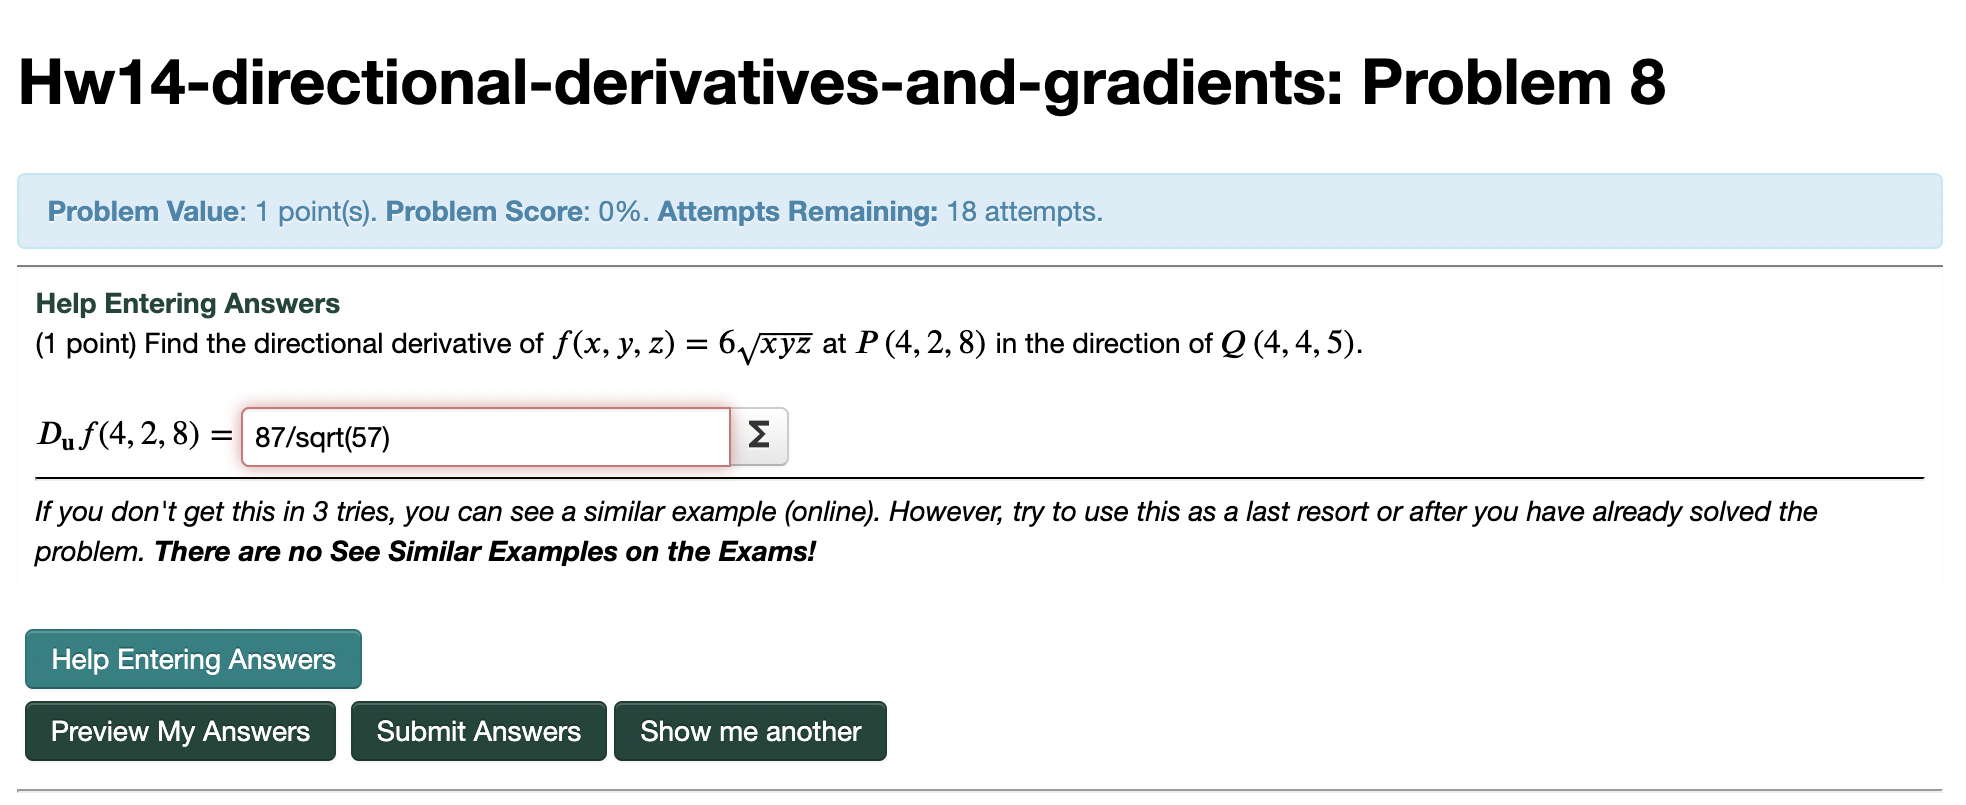
Task: Submit Answers for Problem 8
Action: point(478,731)
